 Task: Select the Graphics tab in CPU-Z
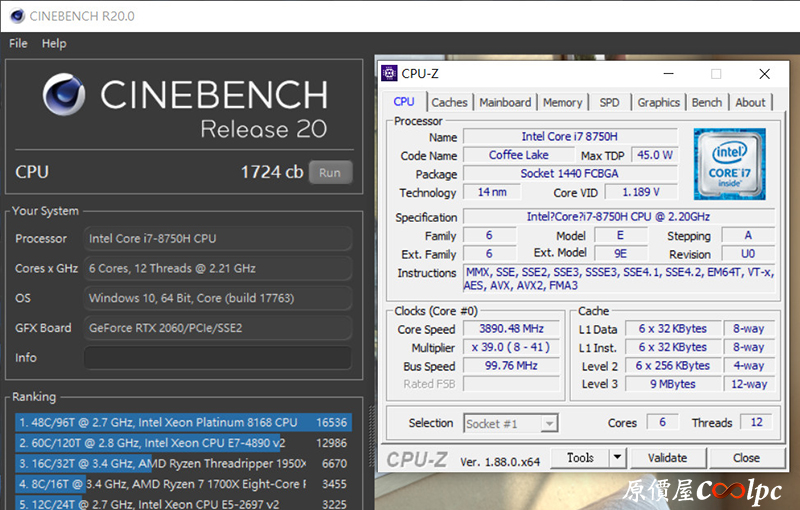(x=658, y=103)
